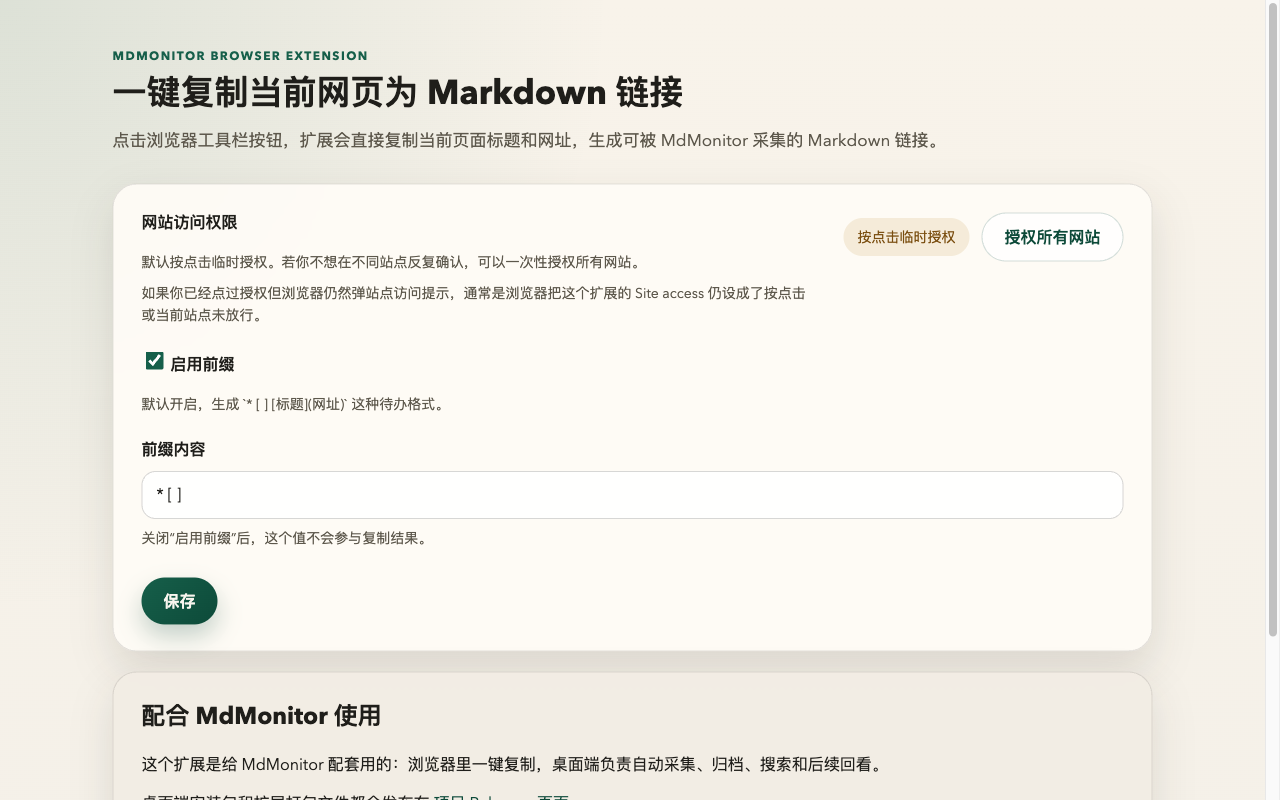Click the 授权所有网站 button

click(x=1052, y=237)
